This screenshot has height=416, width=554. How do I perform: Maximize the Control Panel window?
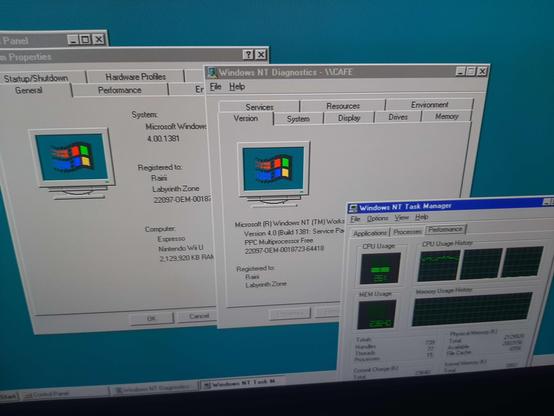(x=85, y=39)
